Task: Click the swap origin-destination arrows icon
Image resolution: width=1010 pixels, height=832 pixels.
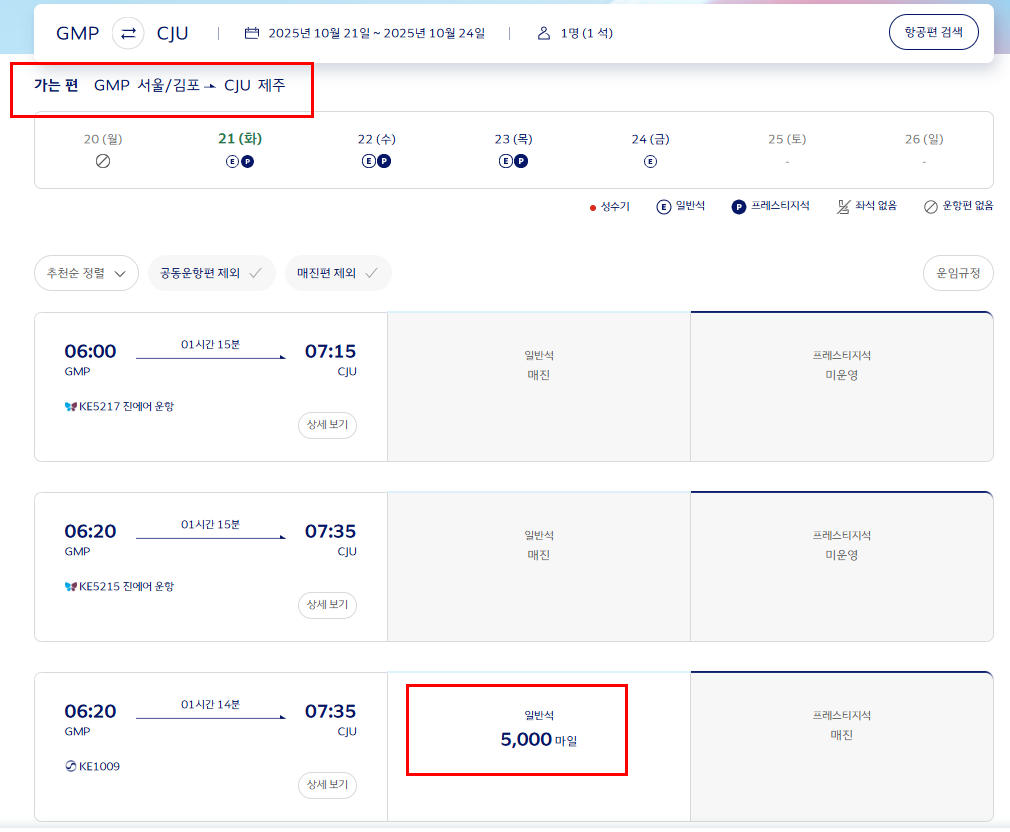Action: (x=128, y=31)
